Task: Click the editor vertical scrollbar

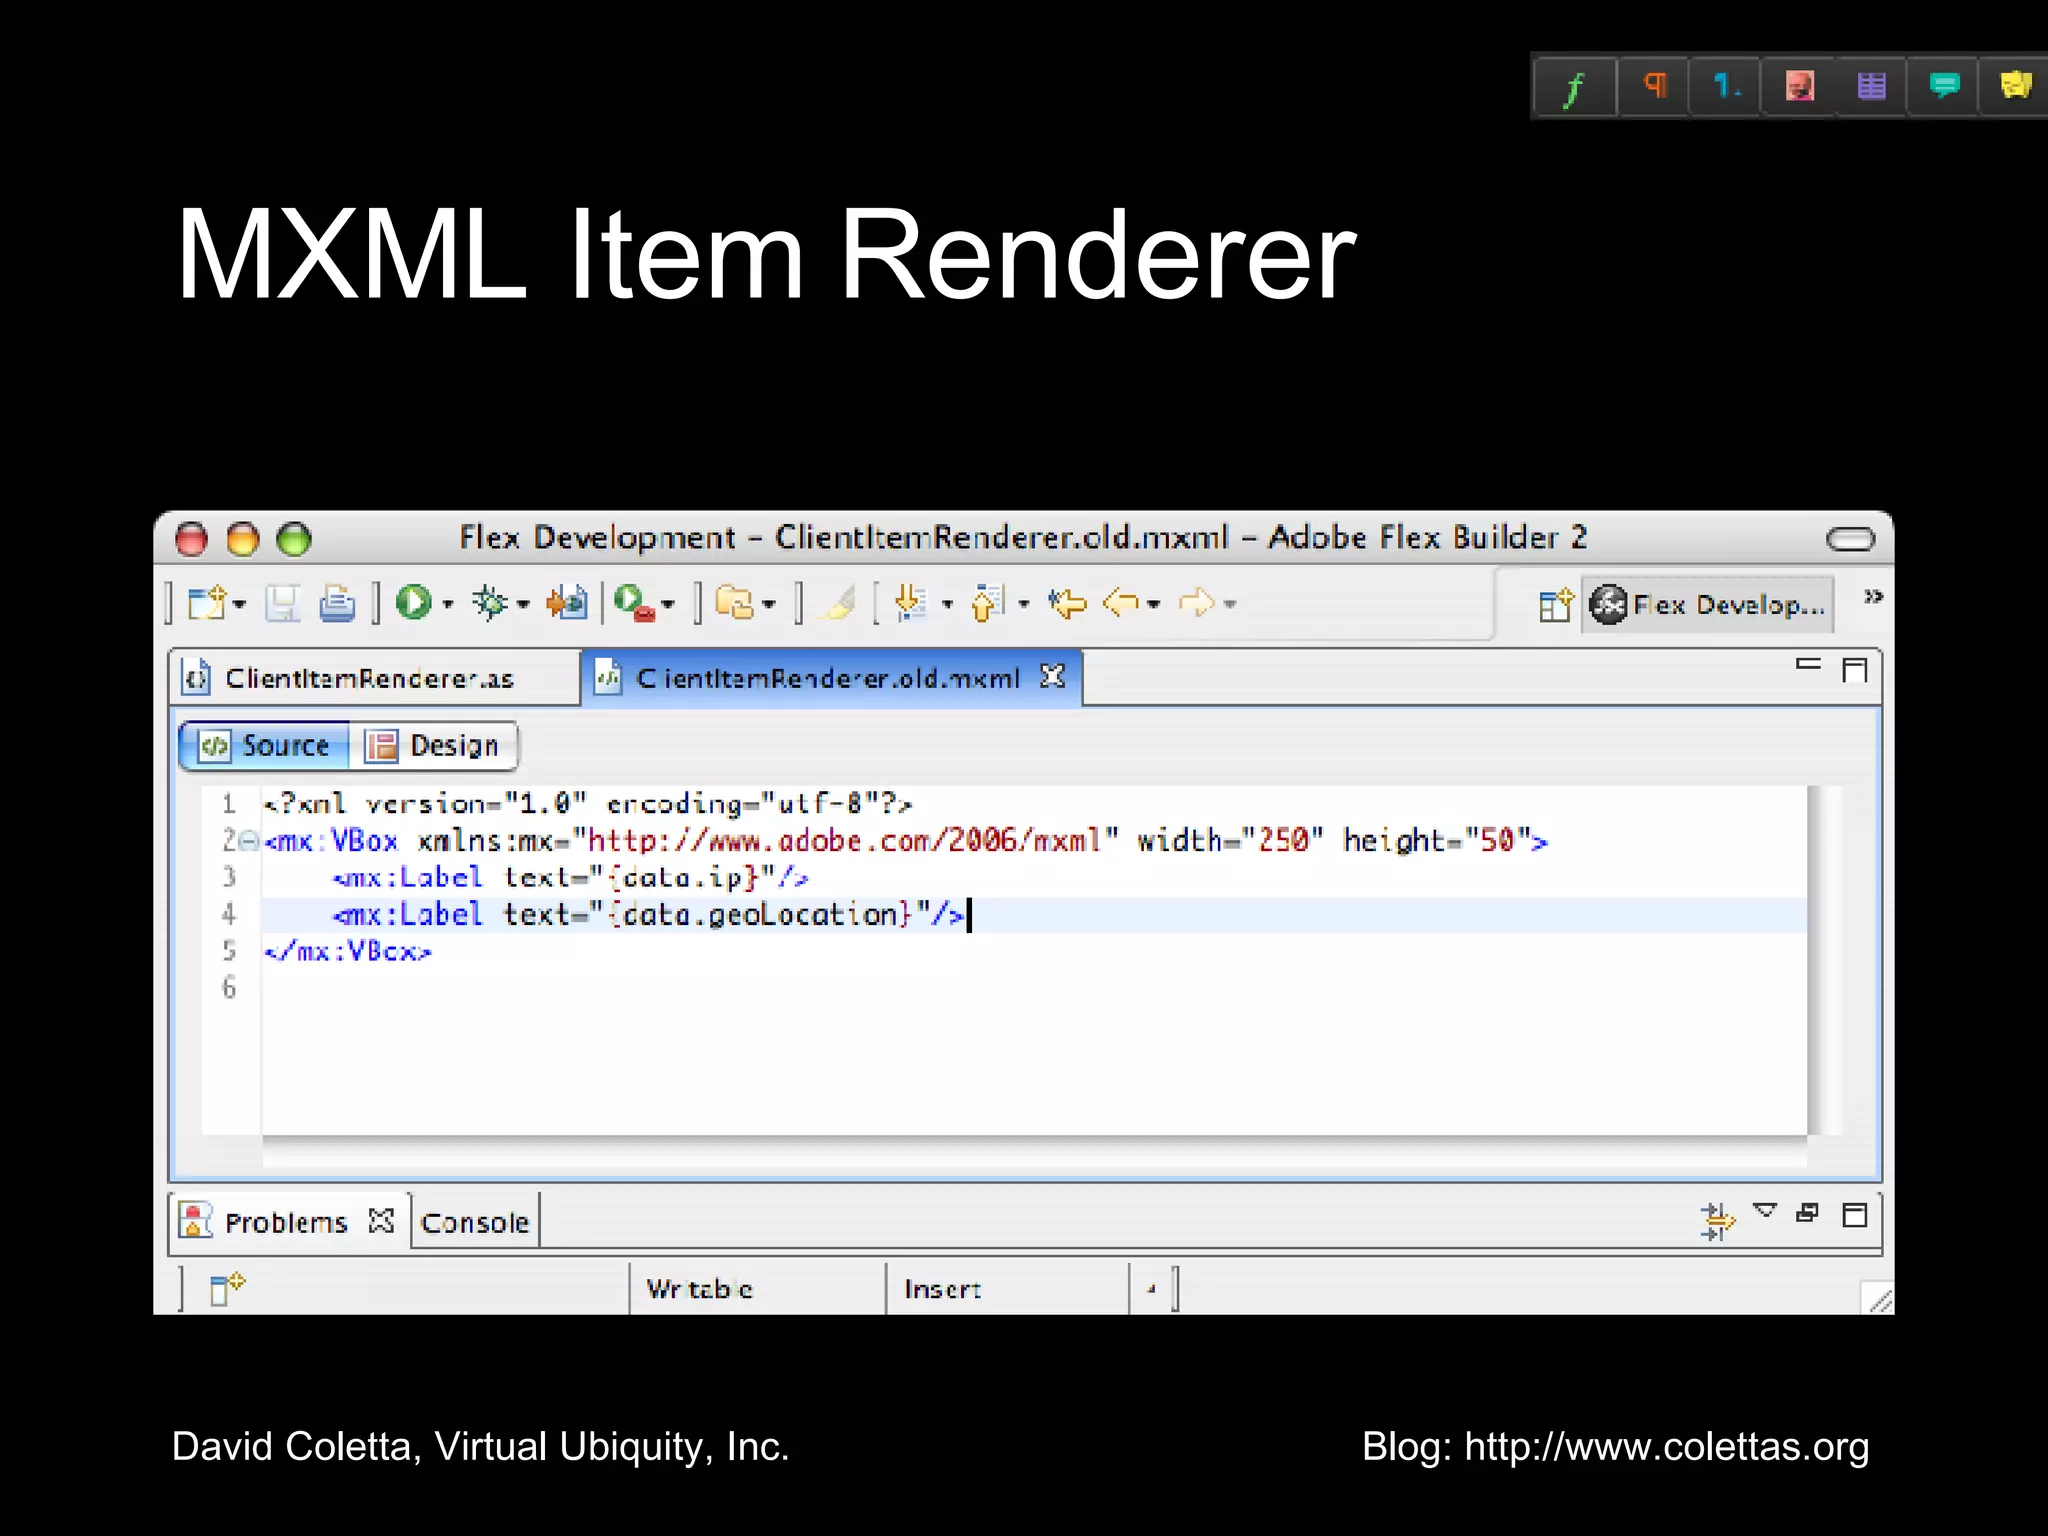Action: click(1825, 960)
